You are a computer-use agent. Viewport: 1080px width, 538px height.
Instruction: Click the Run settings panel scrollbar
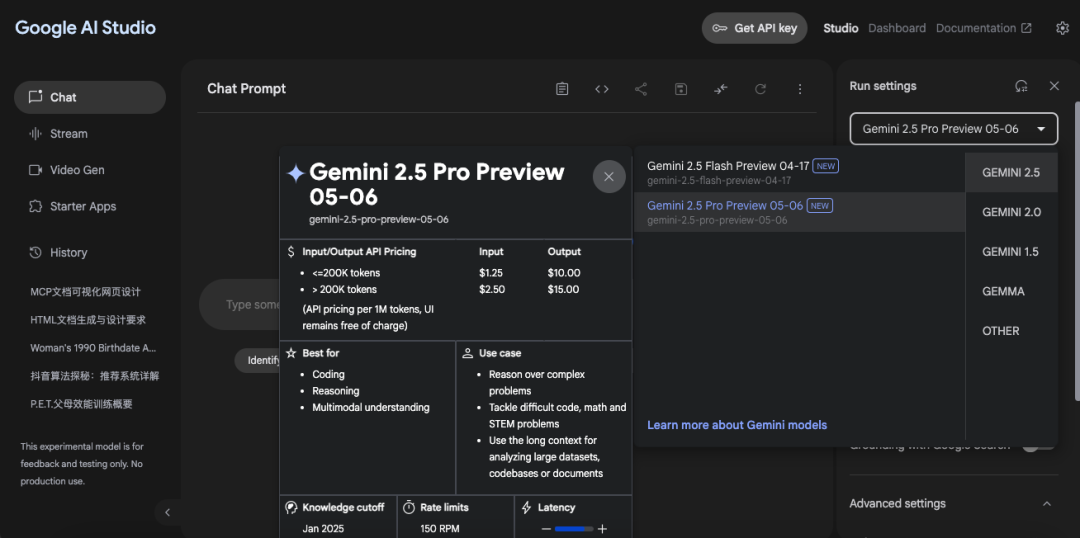(1077, 251)
